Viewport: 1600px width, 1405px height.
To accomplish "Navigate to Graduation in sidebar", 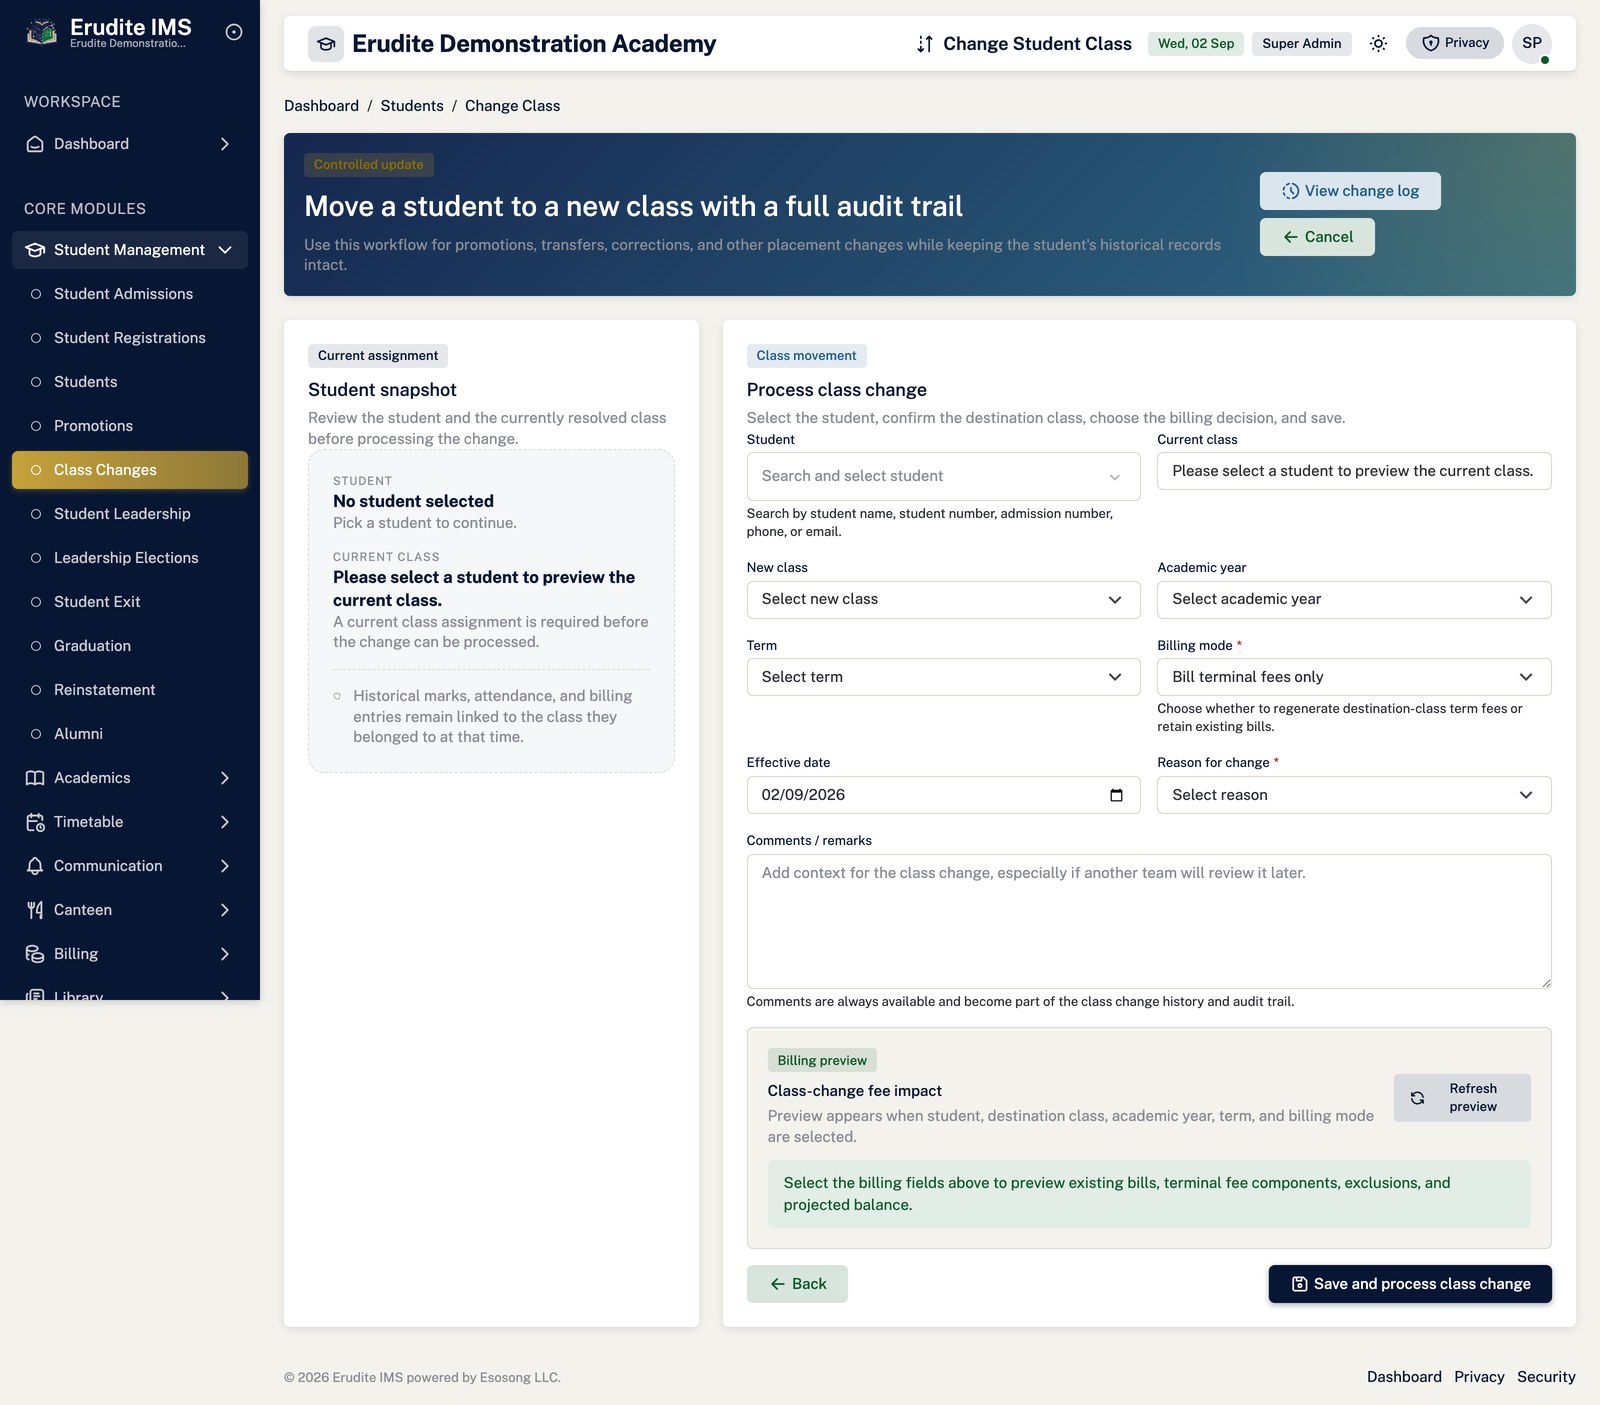I will pyautogui.click(x=130, y=646).
